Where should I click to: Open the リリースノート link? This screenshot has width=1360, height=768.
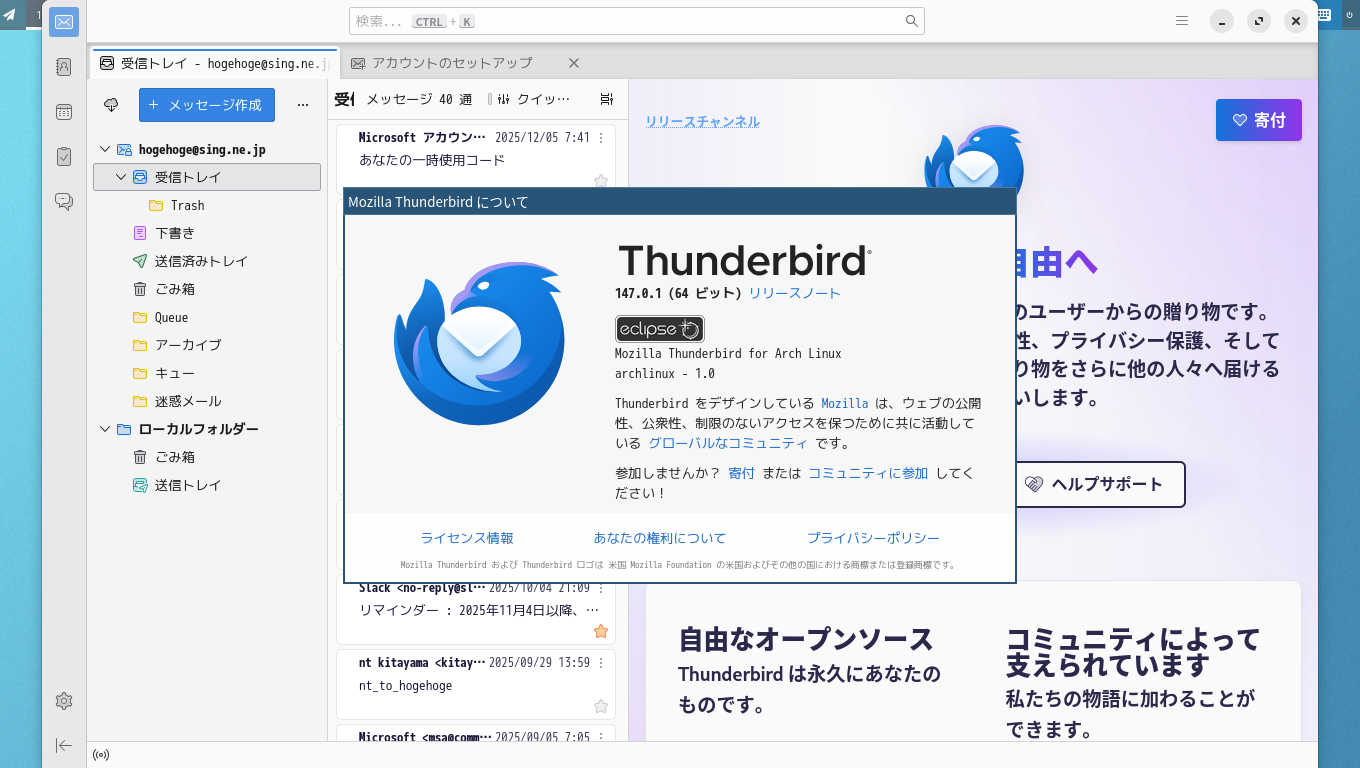[x=795, y=293]
